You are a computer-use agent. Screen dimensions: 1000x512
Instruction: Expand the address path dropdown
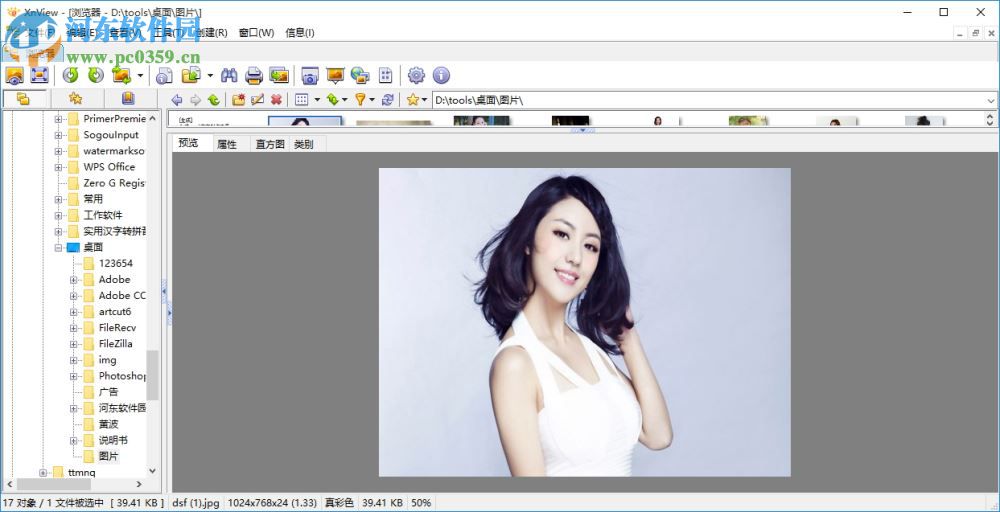[991, 101]
